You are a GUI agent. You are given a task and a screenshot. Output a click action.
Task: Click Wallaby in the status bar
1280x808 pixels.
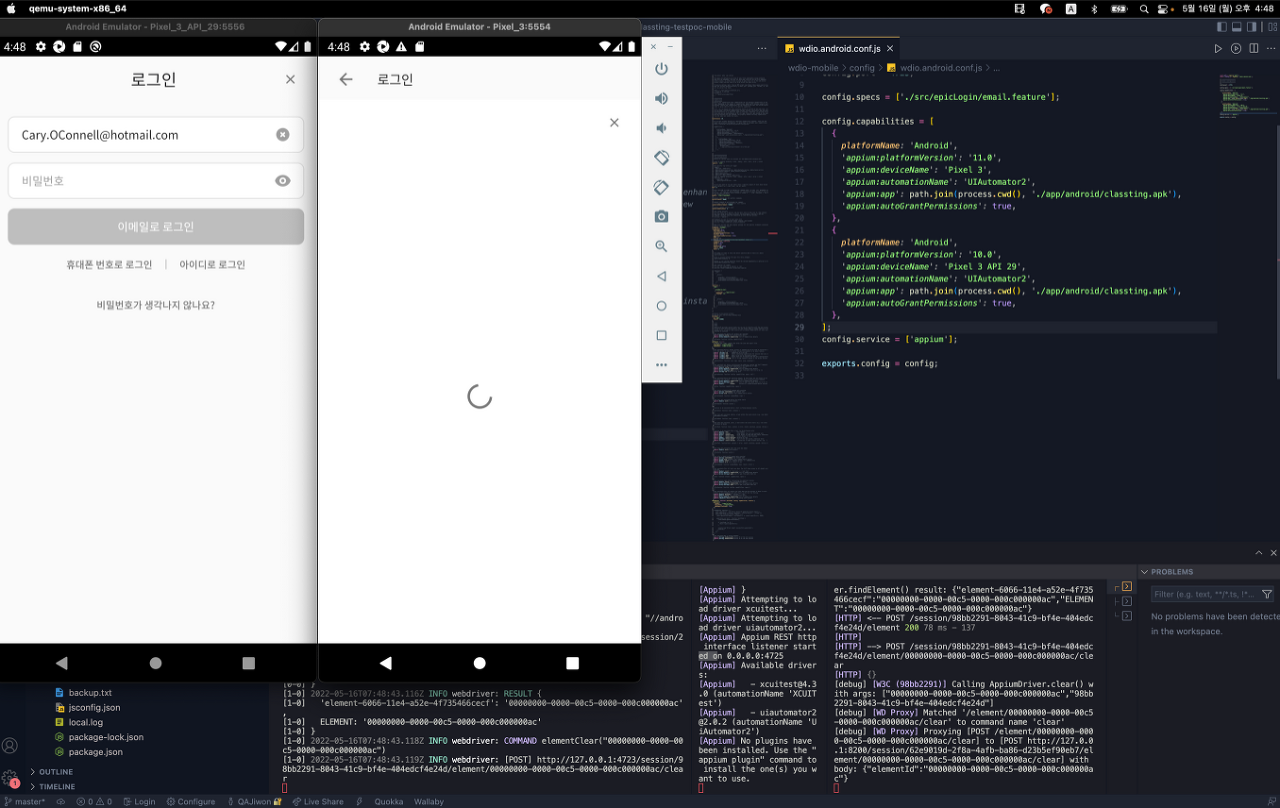coord(429,801)
